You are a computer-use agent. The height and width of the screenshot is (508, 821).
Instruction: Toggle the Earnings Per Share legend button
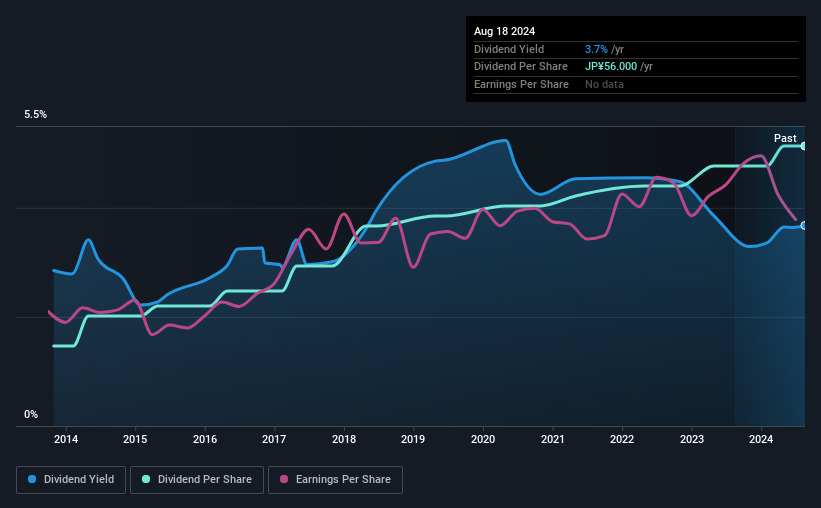click(335, 480)
